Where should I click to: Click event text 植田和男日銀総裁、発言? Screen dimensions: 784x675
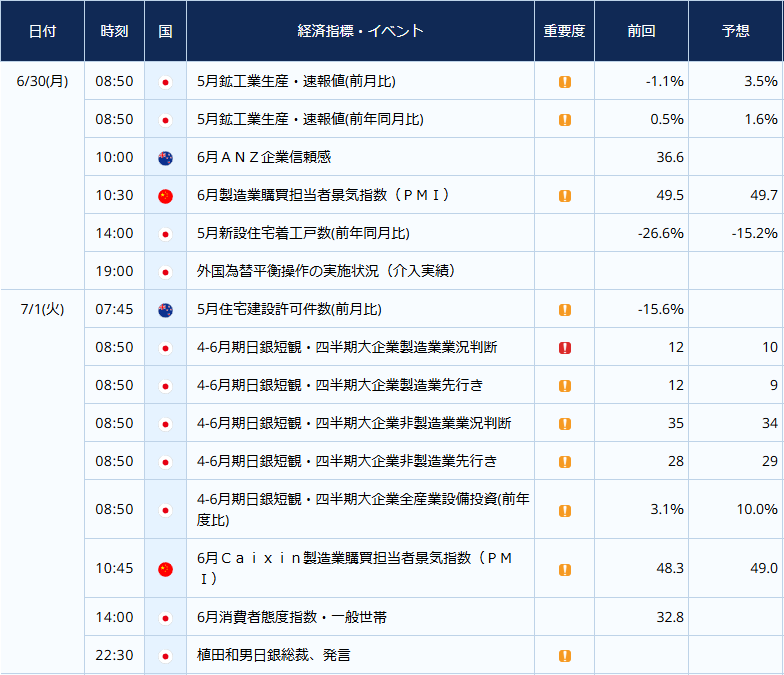pyautogui.click(x=274, y=655)
